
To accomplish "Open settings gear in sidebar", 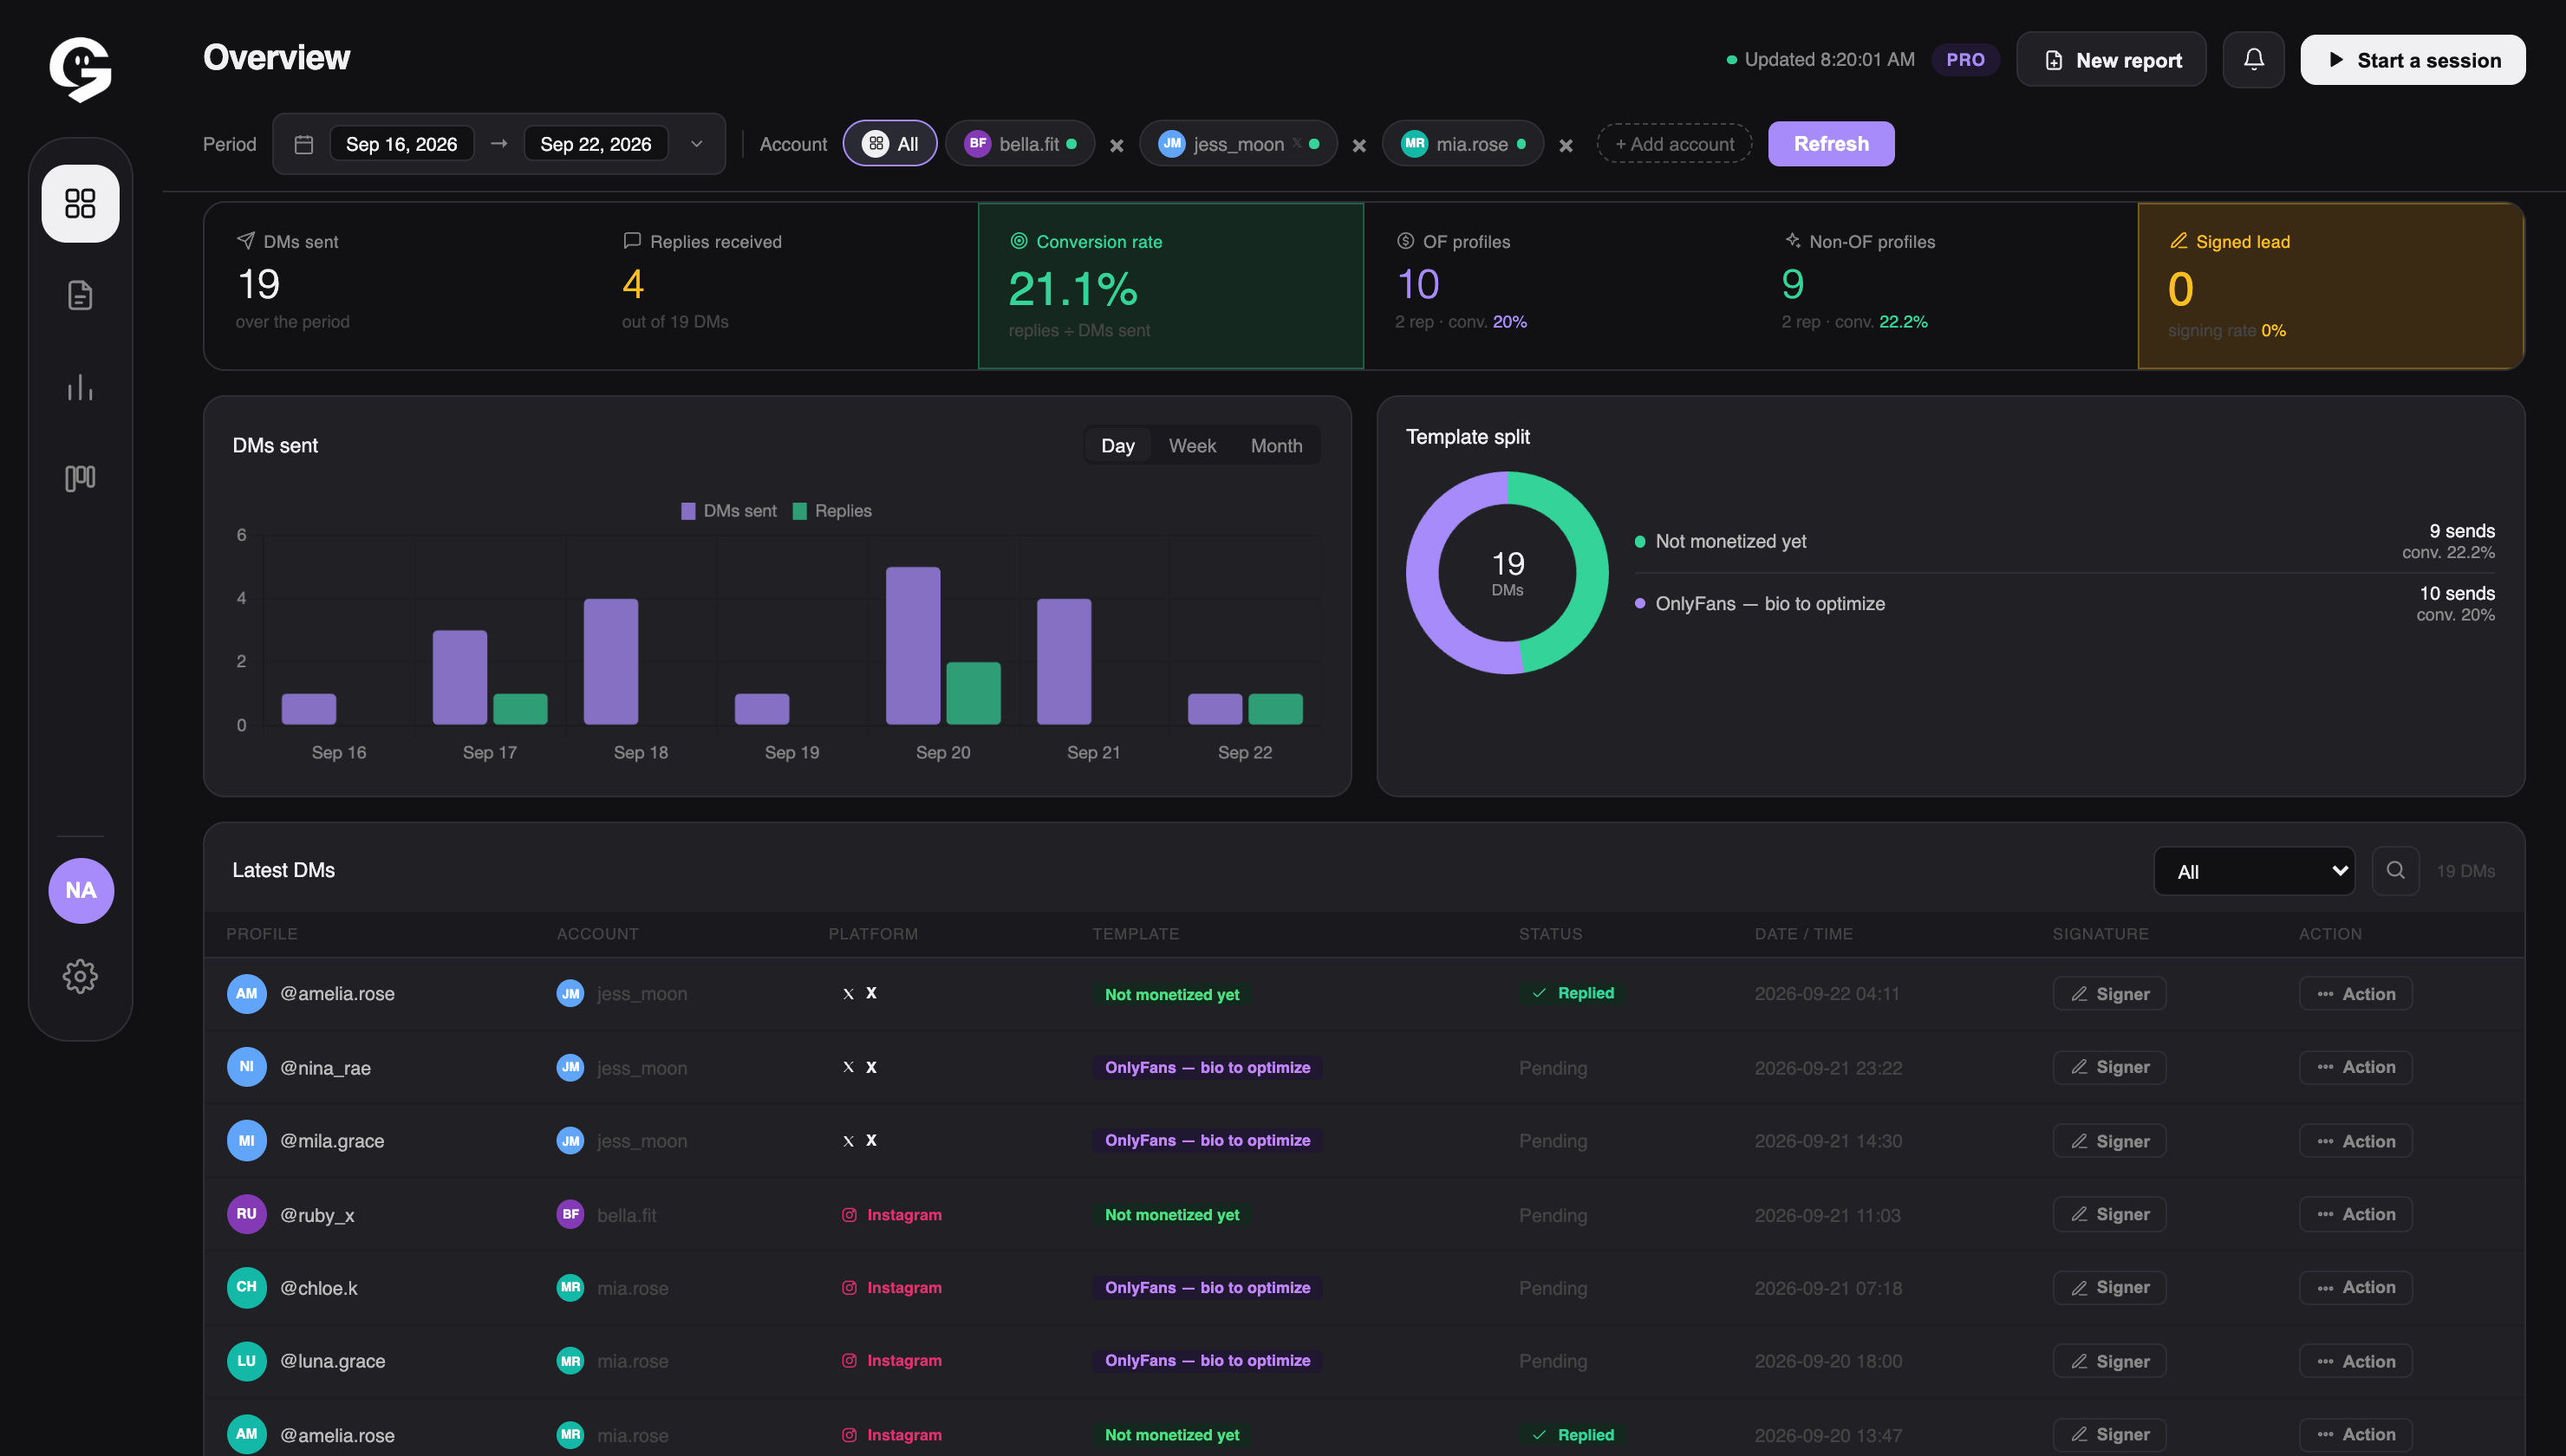I will (80, 976).
